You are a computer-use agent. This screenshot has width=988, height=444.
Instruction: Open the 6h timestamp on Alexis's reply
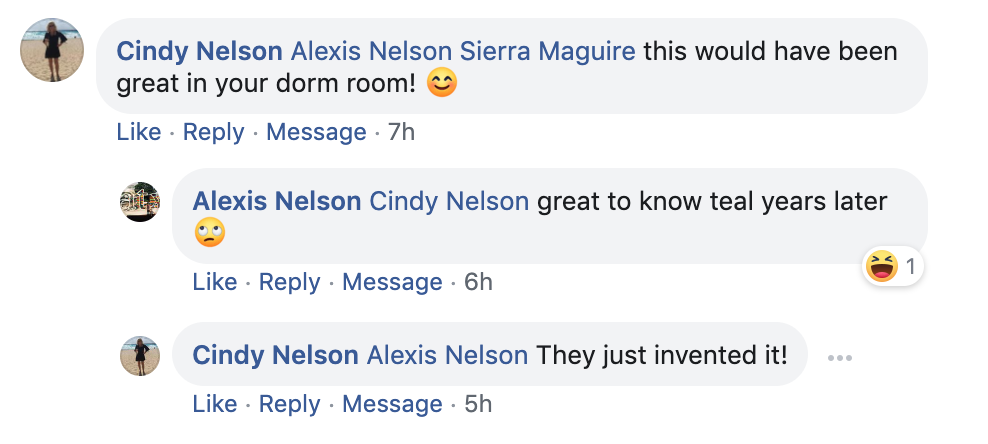478,282
